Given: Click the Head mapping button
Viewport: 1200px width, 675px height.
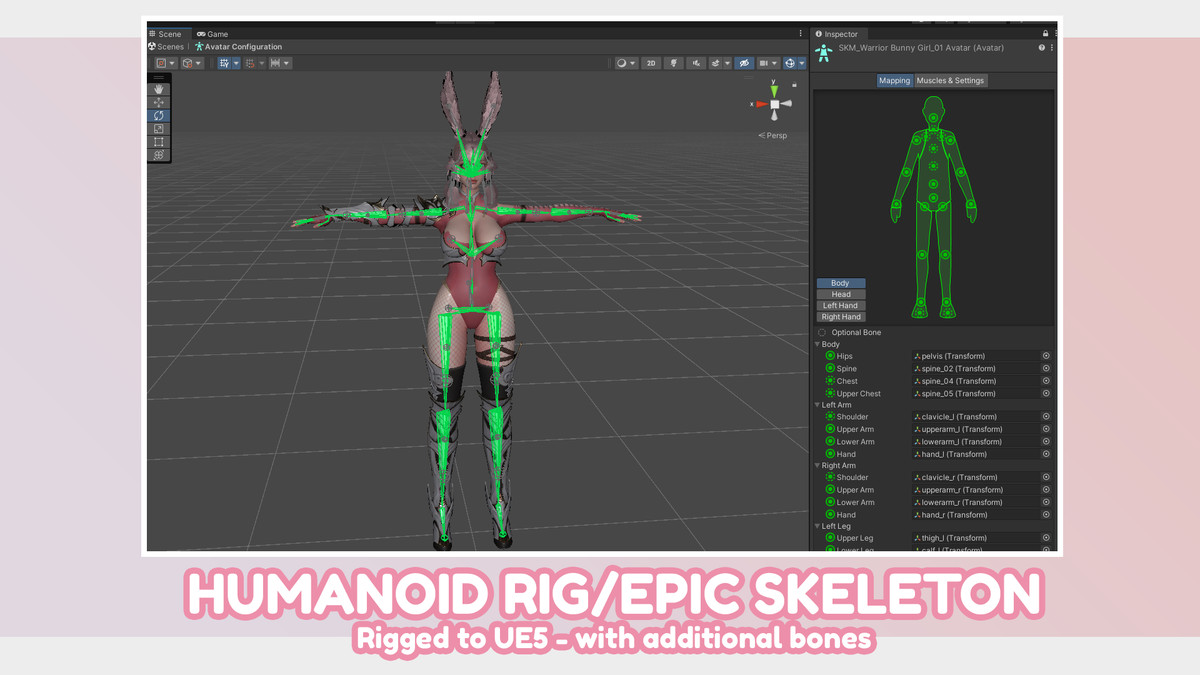Looking at the screenshot, I should click(840, 294).
